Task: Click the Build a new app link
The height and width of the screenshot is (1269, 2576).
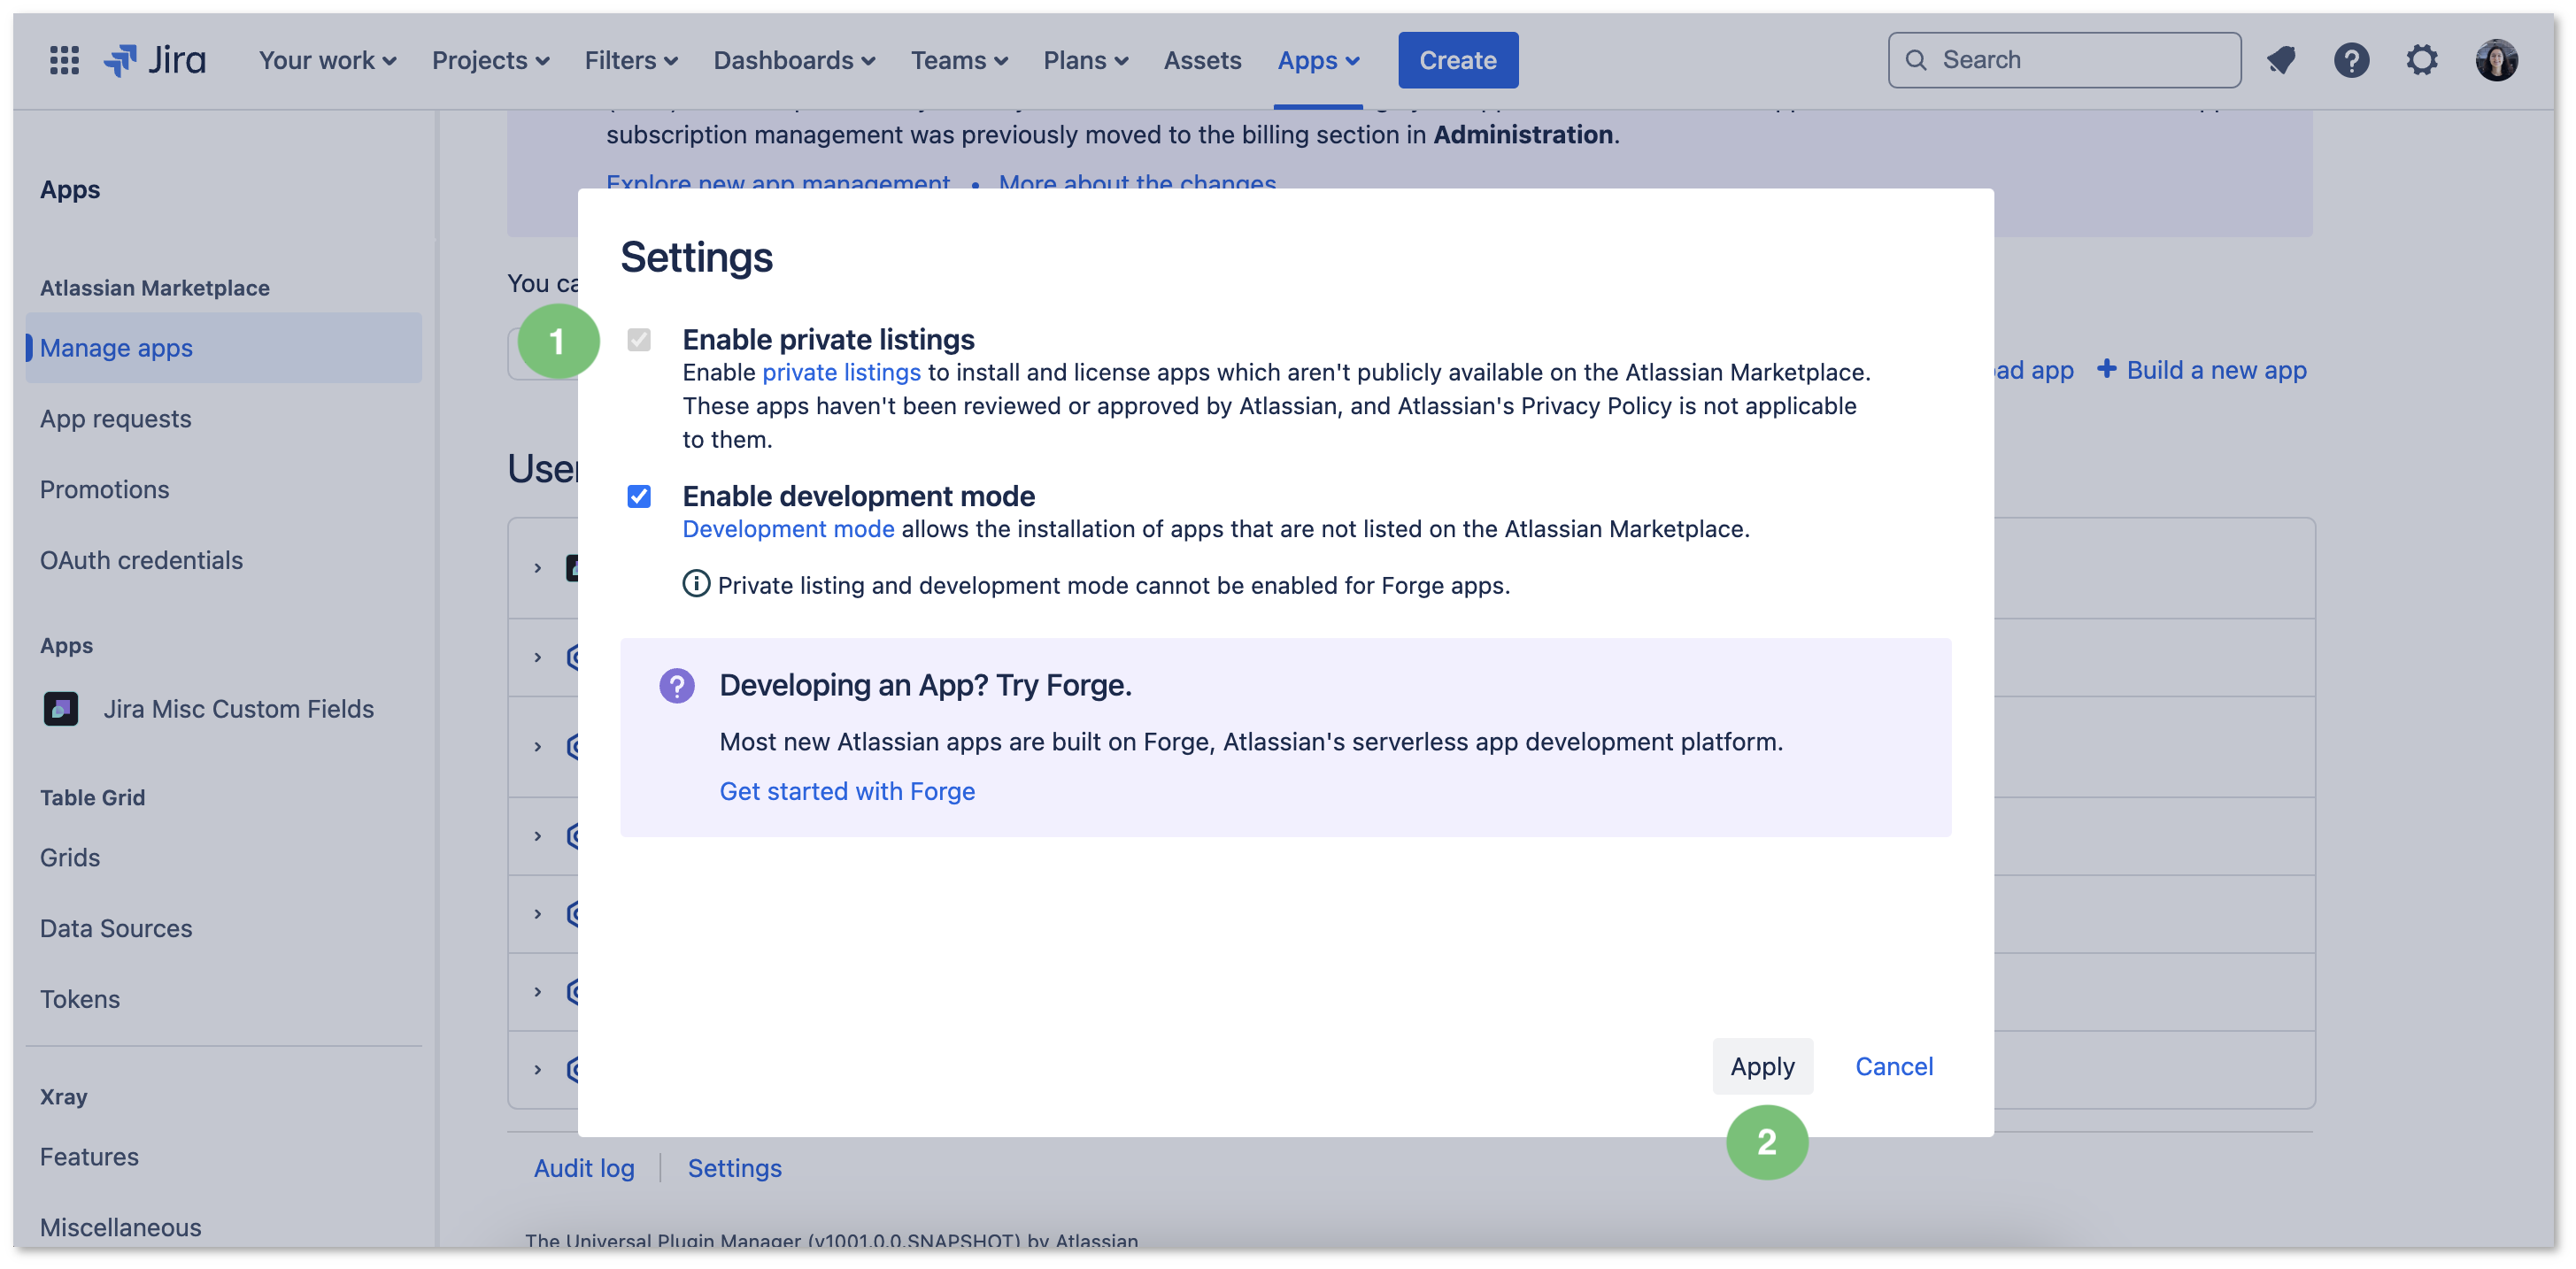Action: (2216, 370)
